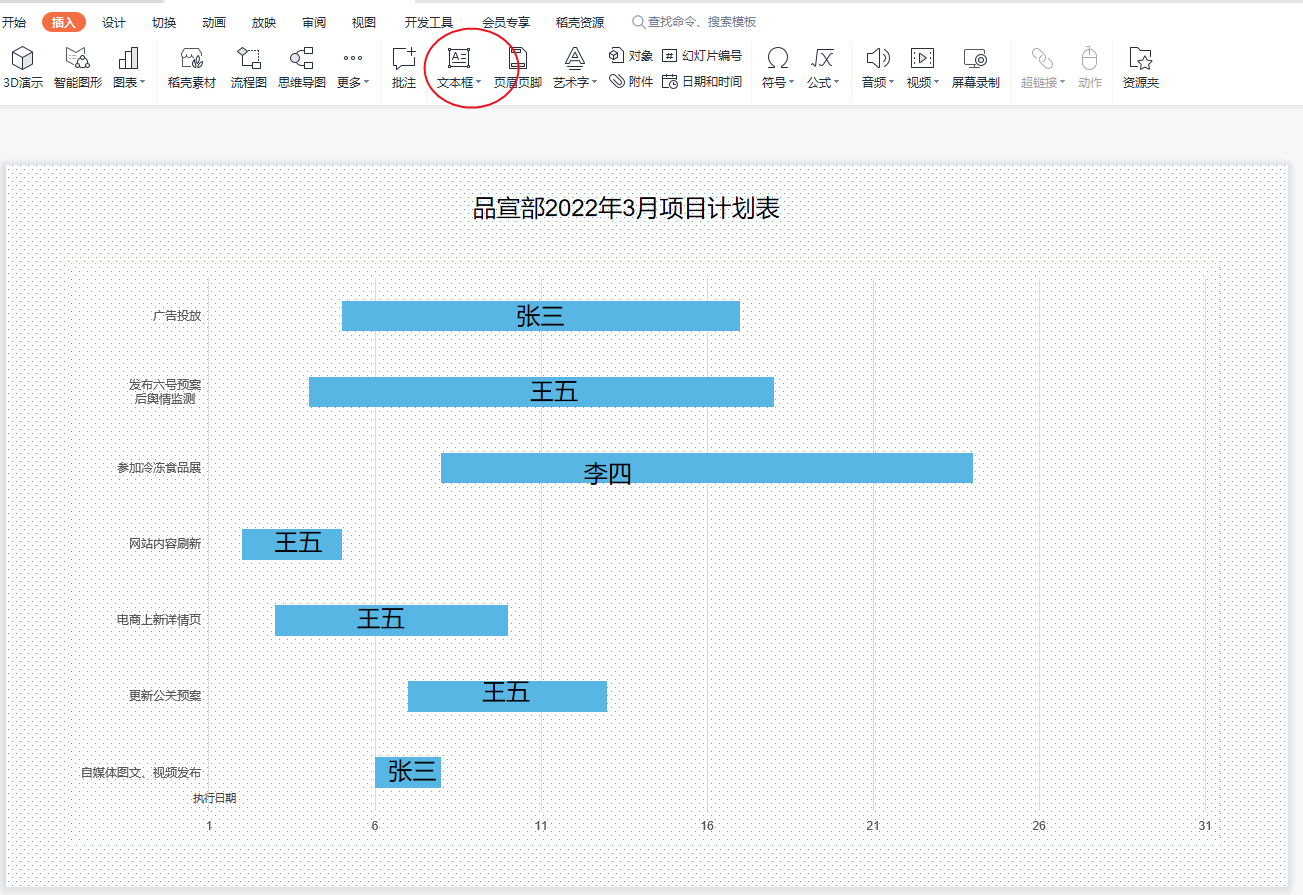The width and height of the screenshot is (1303, 895).
Task: Click the 更新公关预案 axis label
Action: coord(165,696)
